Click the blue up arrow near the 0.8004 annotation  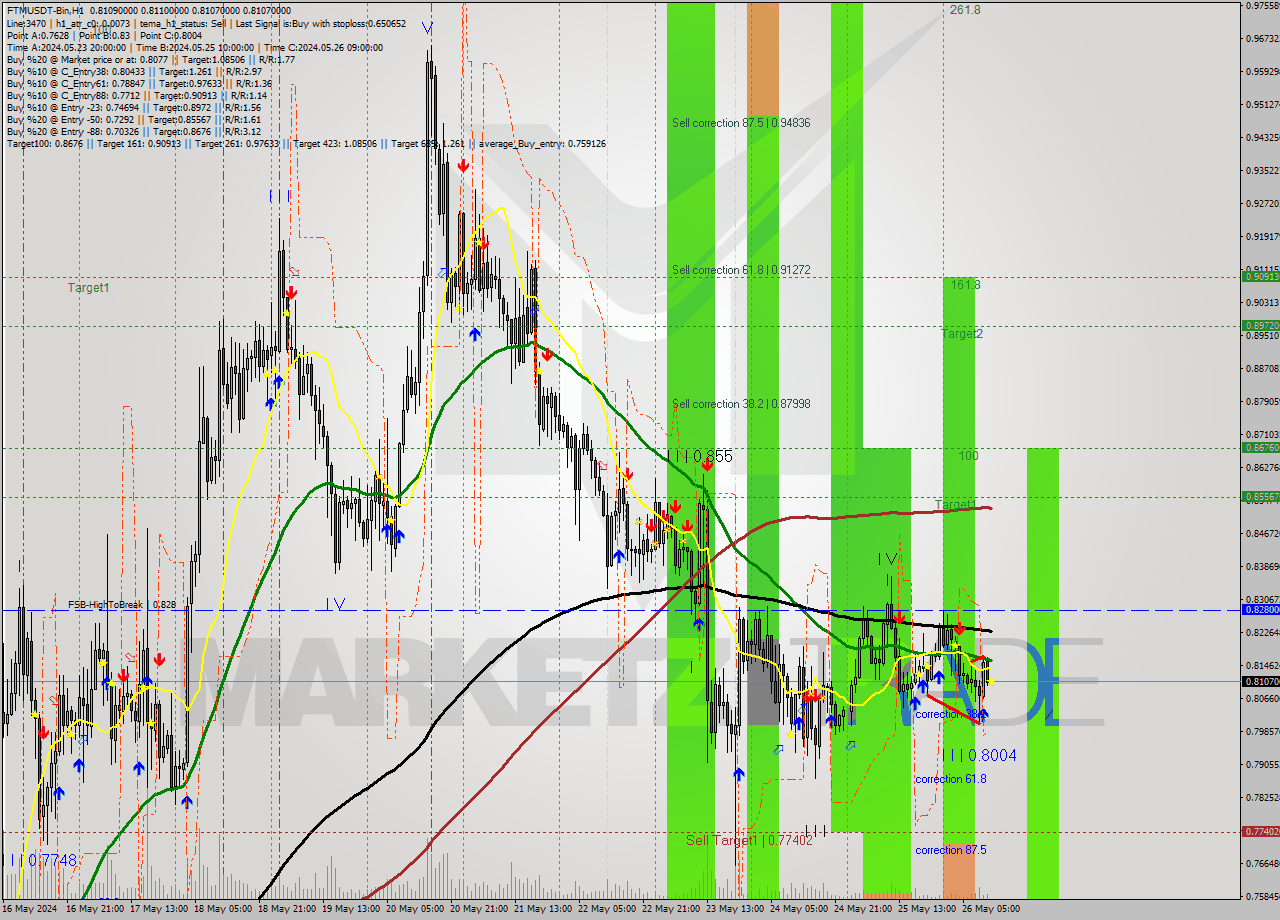click(984, 714)
